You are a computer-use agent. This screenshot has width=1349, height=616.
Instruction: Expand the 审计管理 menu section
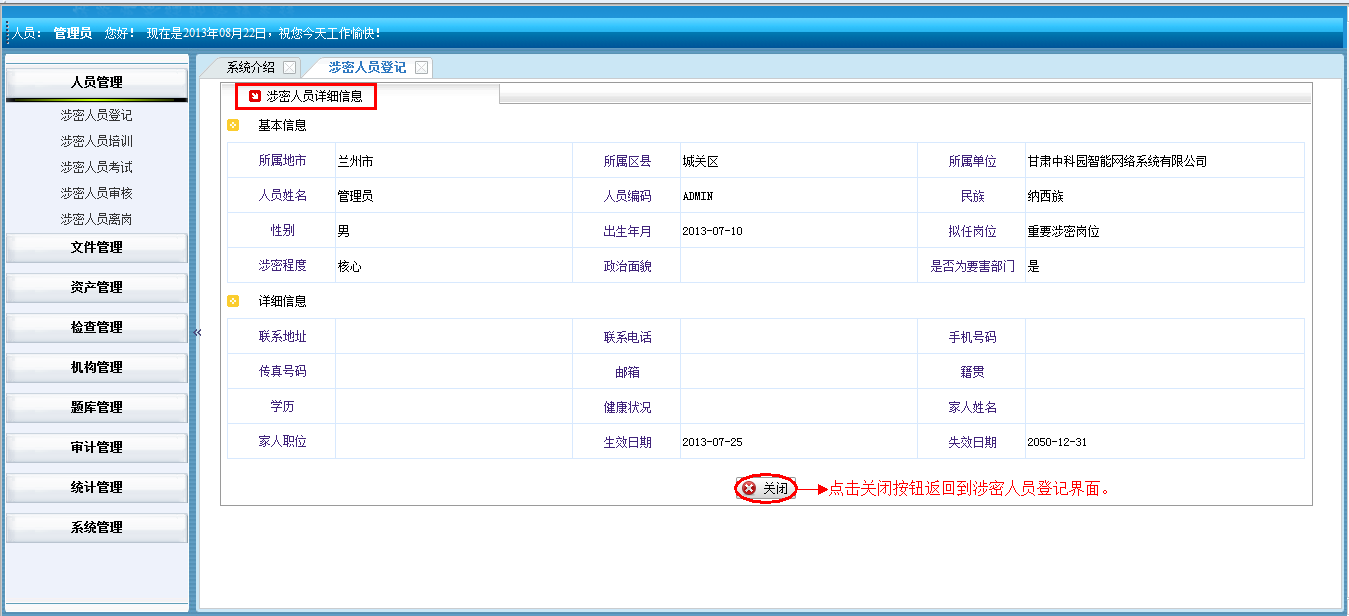[97, 447]
